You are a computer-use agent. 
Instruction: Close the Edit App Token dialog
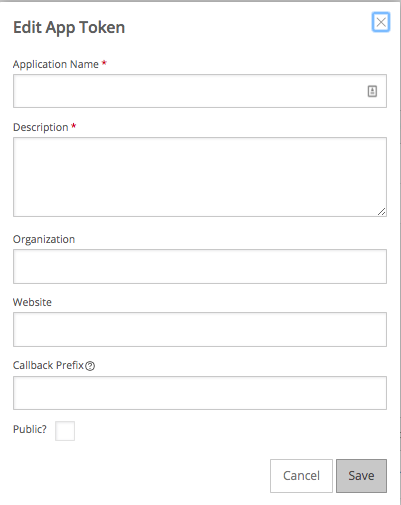tap(381, 22)
